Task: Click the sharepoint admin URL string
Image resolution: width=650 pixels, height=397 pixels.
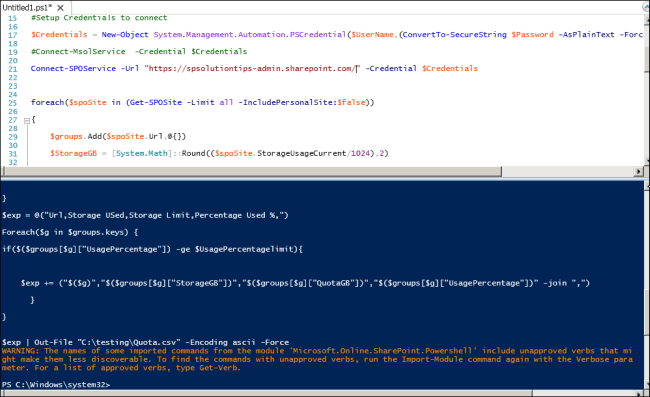Action: tap(252, 69)
